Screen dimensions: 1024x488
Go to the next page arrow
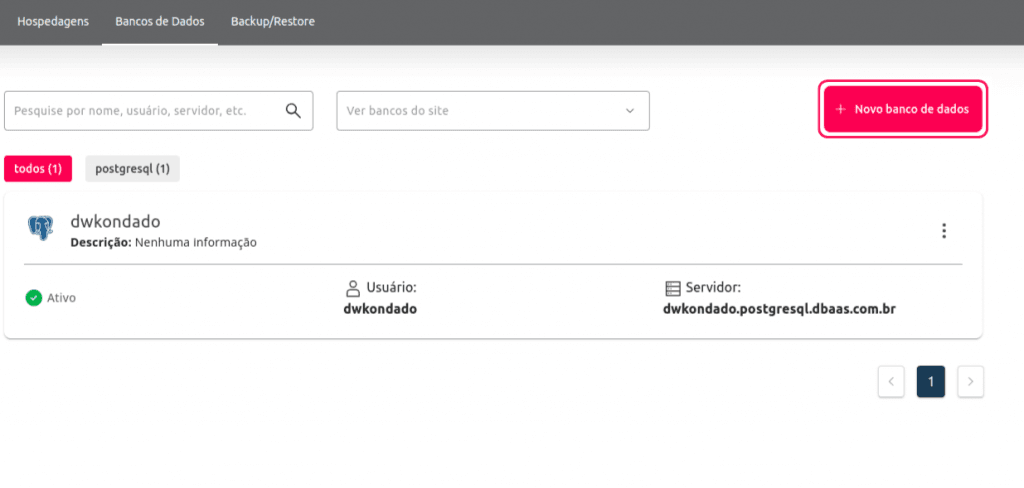(x=970, y=381)
